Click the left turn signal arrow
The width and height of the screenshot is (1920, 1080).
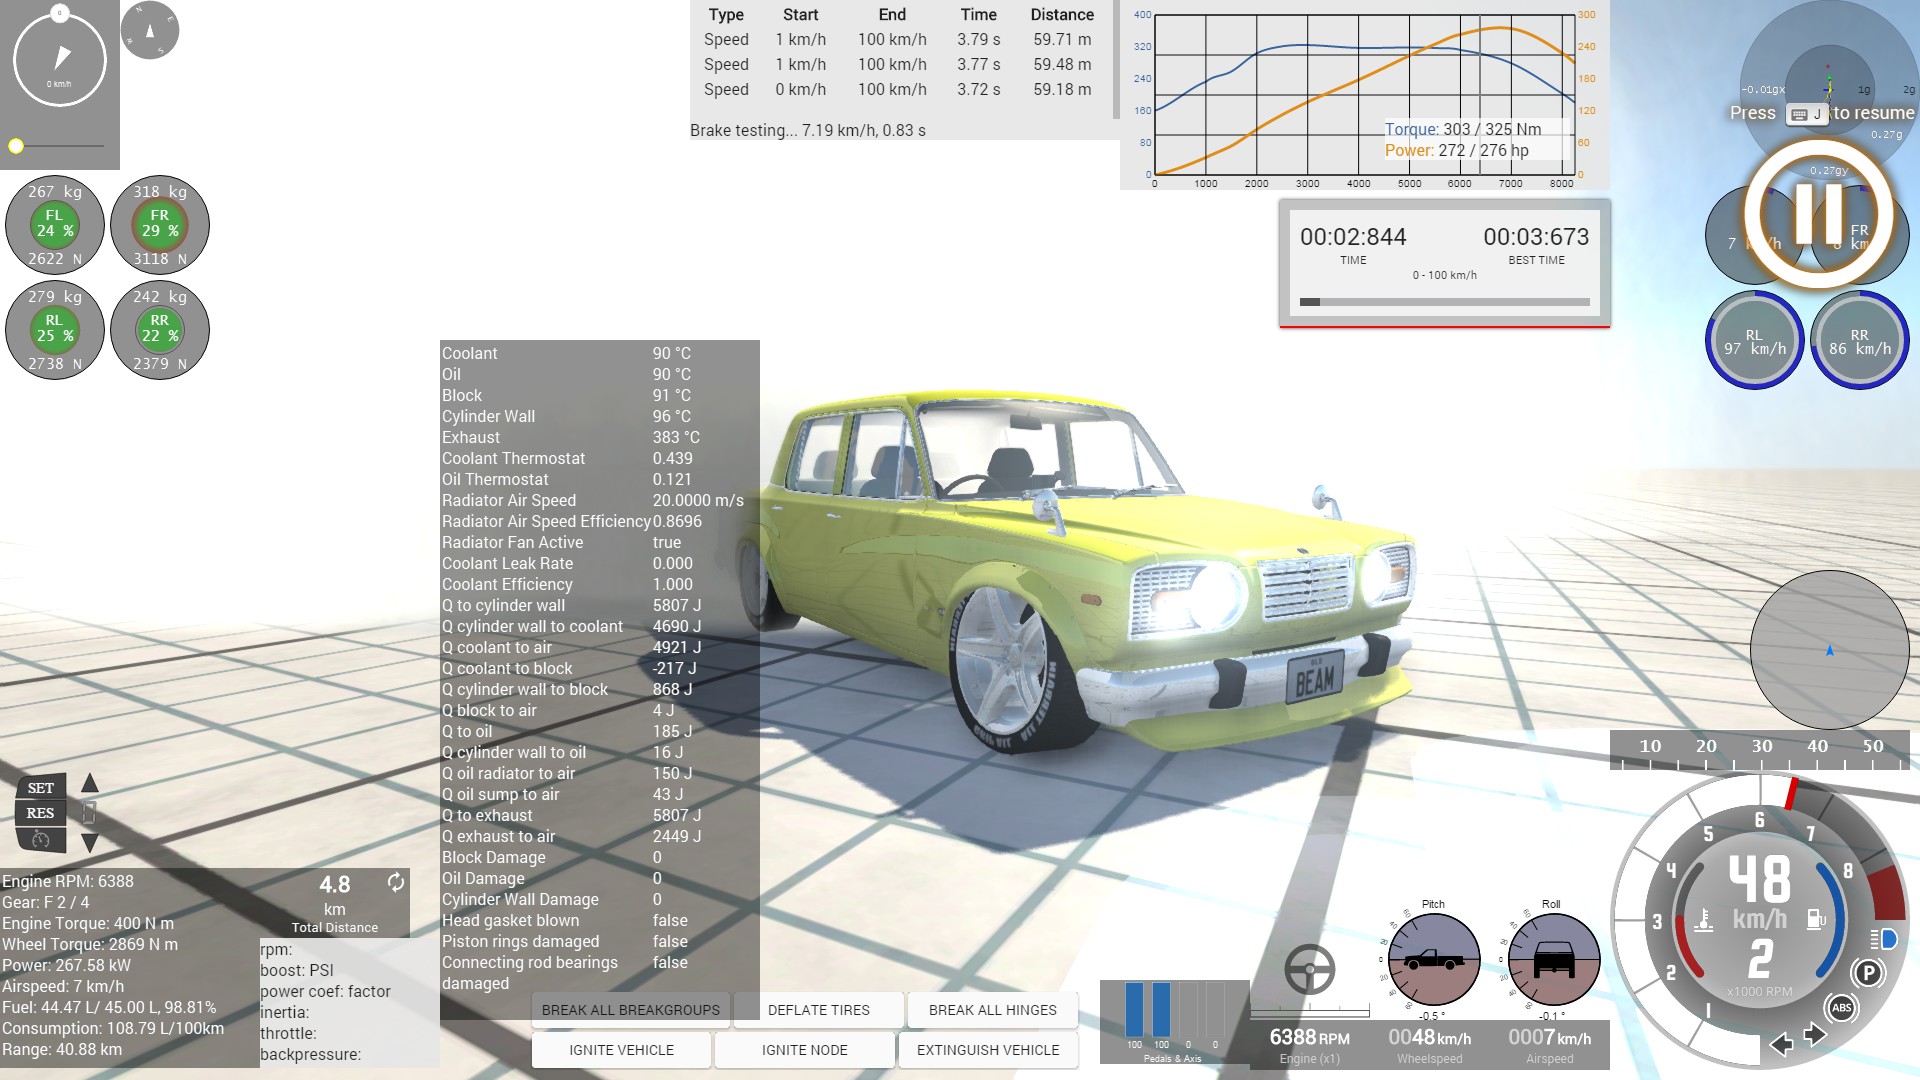pos(1781,1044)
